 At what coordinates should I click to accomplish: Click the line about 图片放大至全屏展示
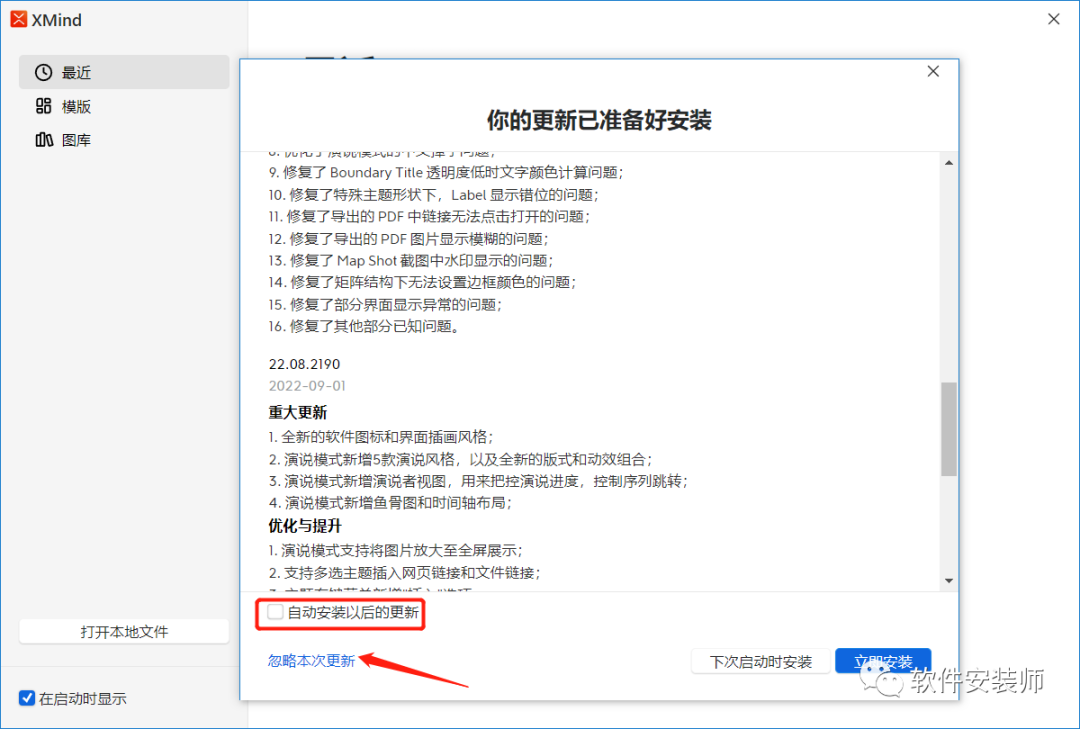pos(395,551)
